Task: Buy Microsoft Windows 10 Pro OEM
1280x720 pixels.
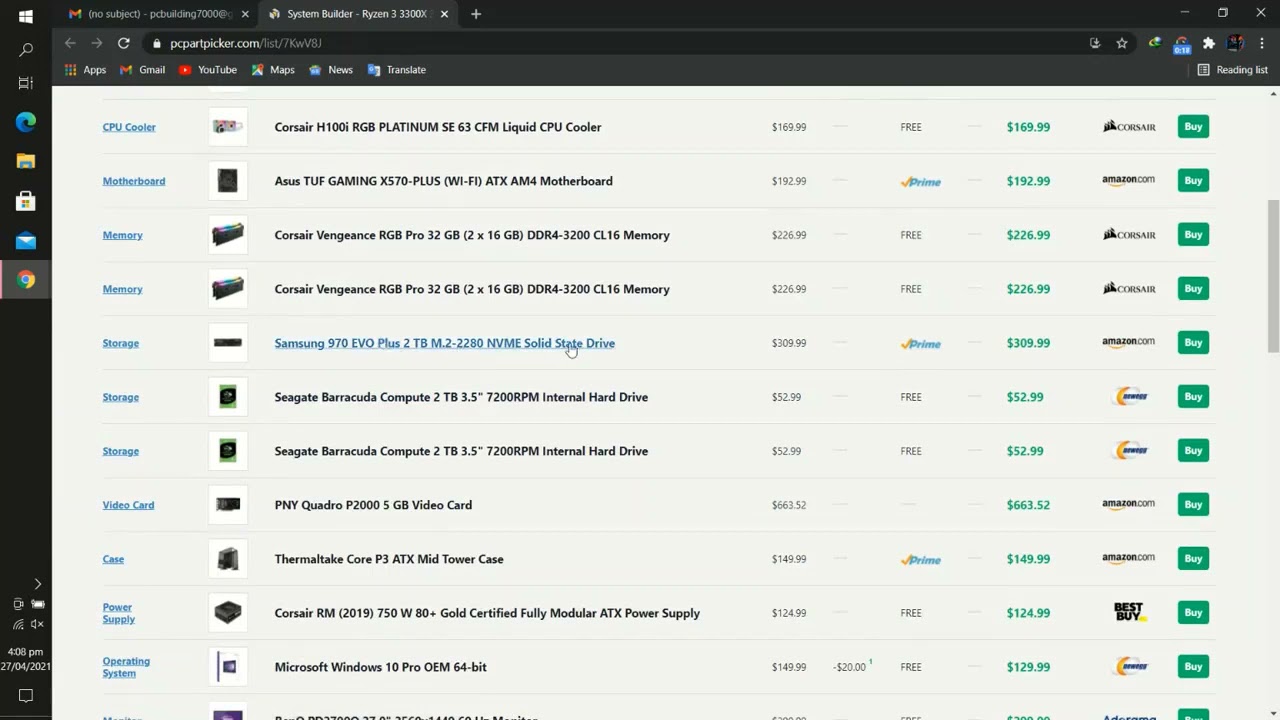Action: coord(1193,667)
